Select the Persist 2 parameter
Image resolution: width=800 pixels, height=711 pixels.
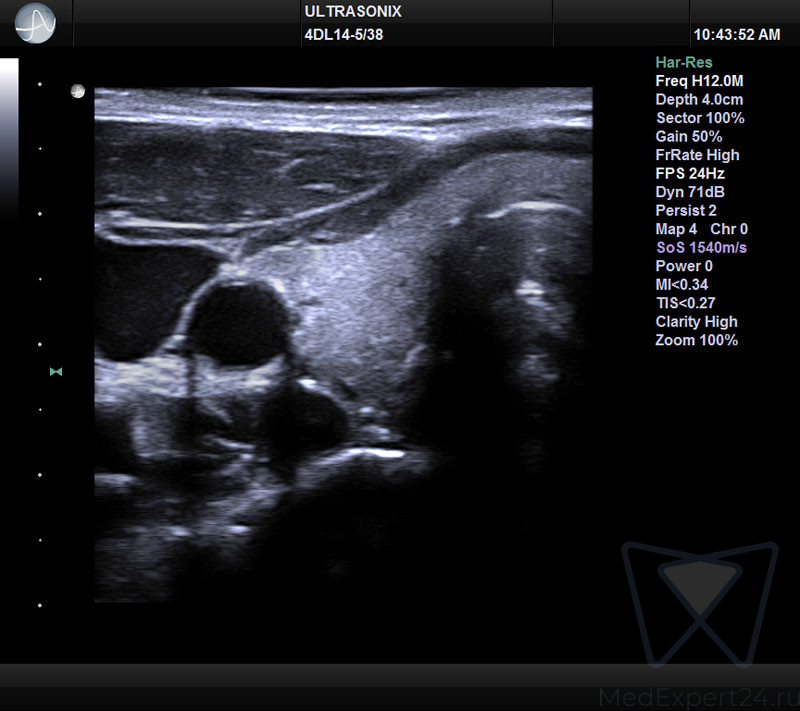[685, 210]
